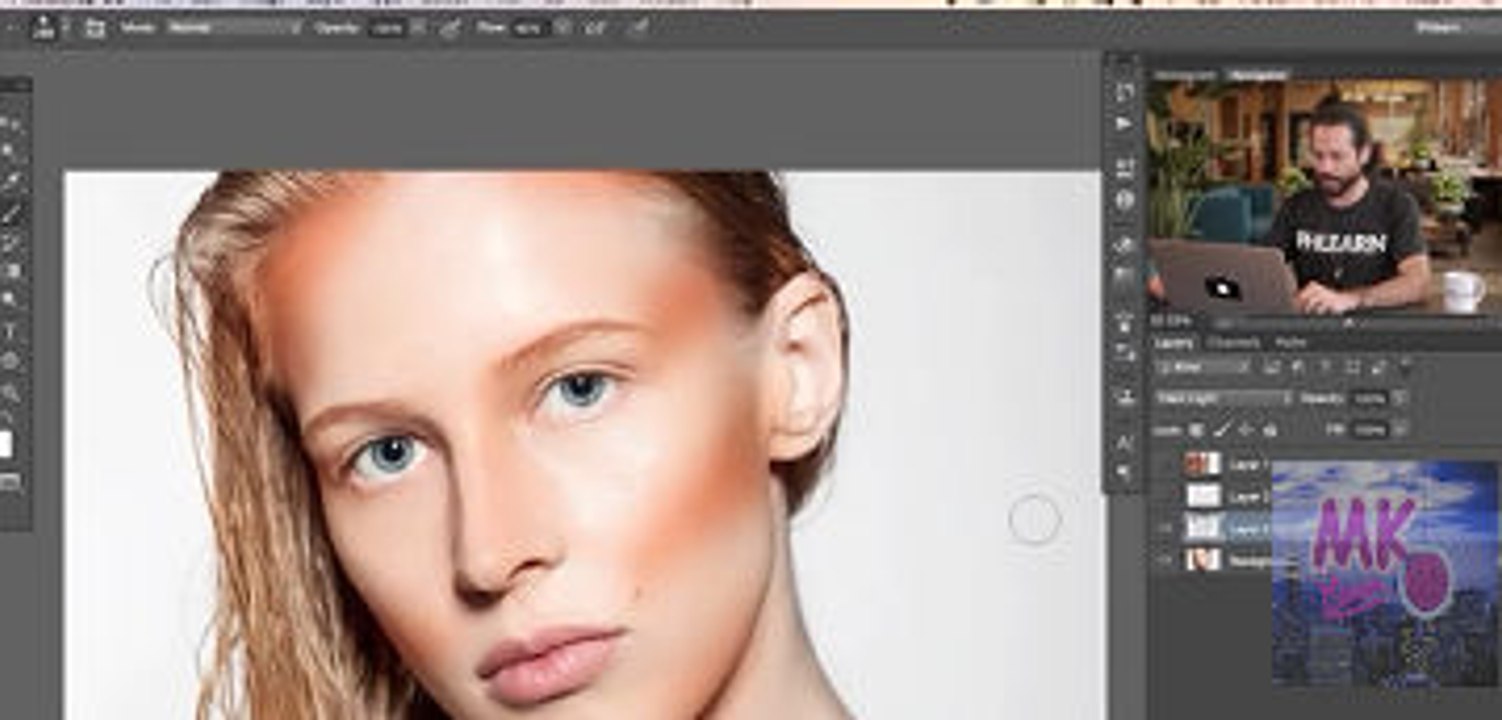Filter layers by type layers icon

tap(1325, 367)
